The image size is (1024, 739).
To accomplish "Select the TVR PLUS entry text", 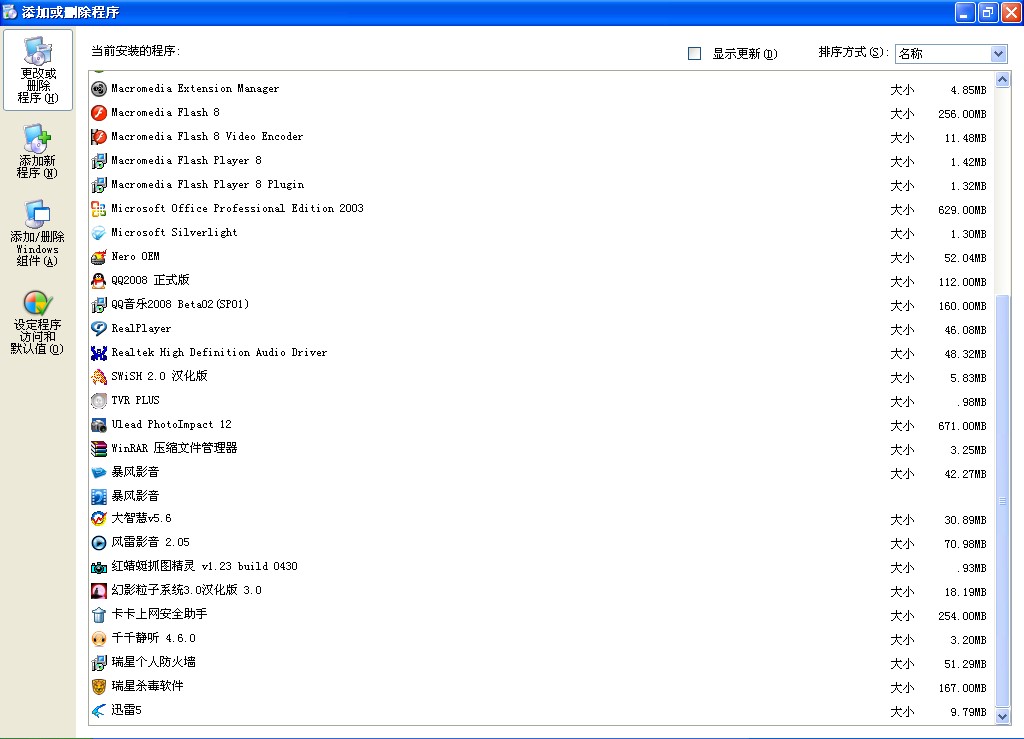I will 135,400.
